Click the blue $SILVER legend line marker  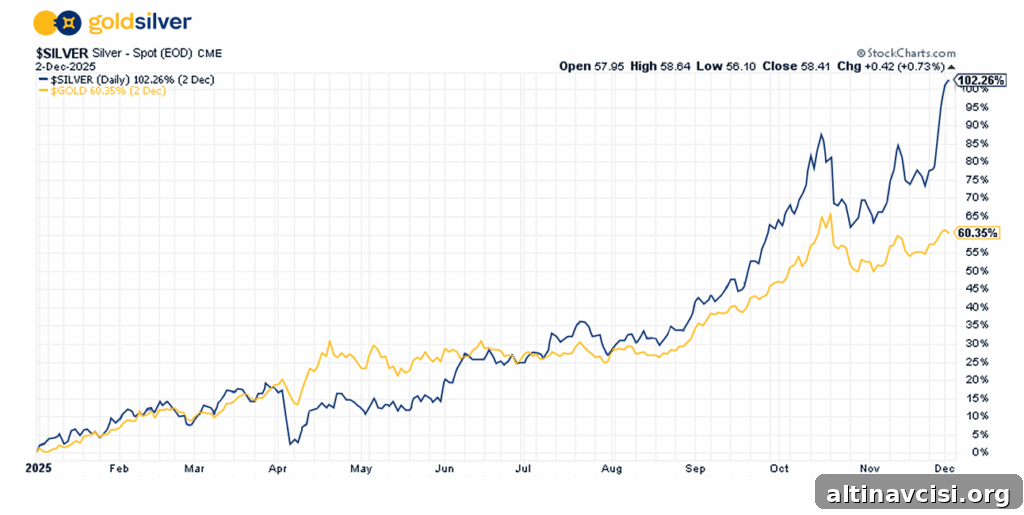coord(42,80)
